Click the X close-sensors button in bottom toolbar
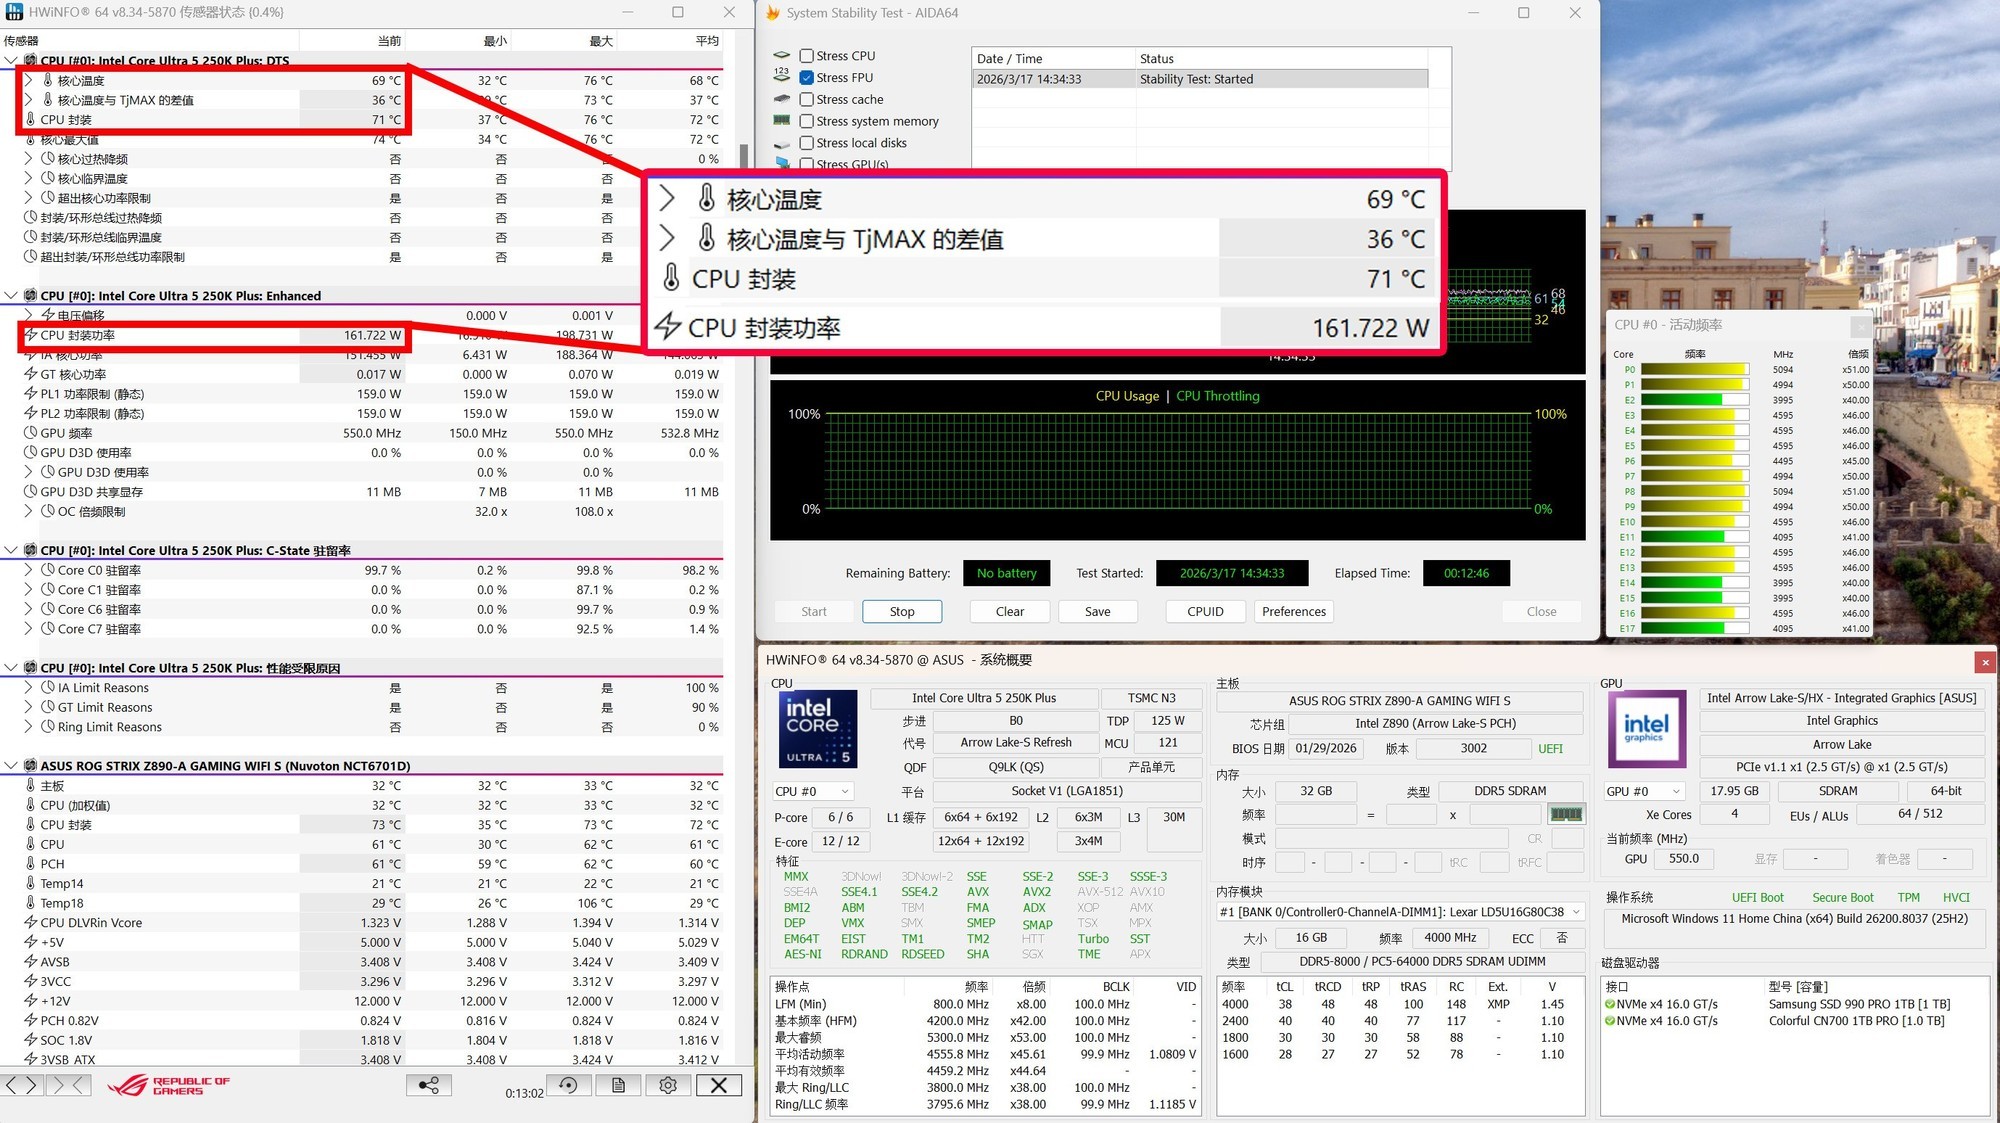 point(718,1085)
